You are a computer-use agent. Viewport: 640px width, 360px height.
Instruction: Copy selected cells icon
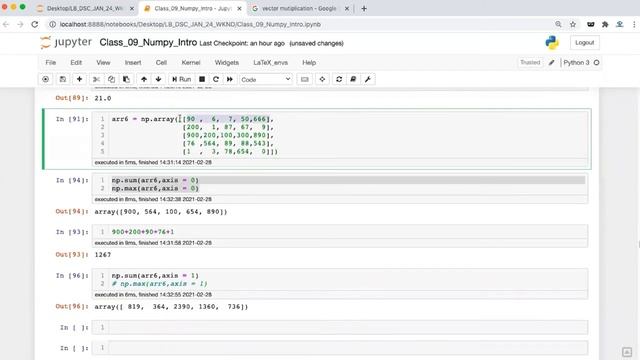tap(111, 79)
